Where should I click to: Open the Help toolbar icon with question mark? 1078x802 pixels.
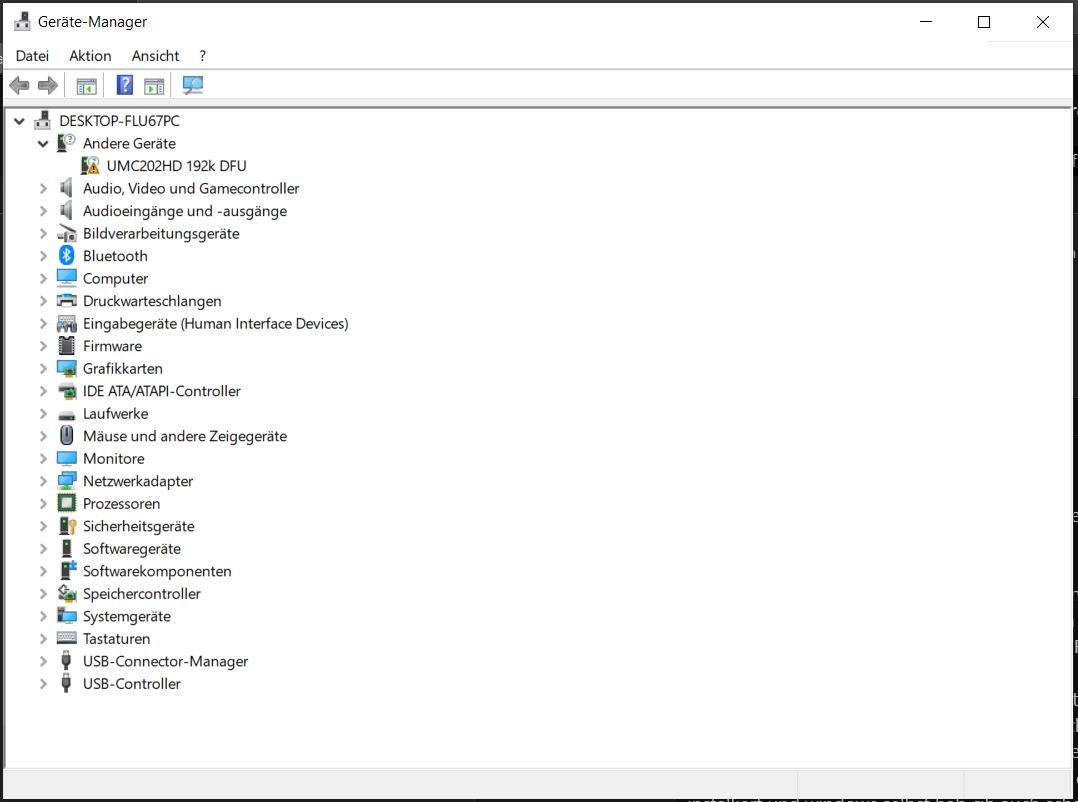tap(124, 85)
